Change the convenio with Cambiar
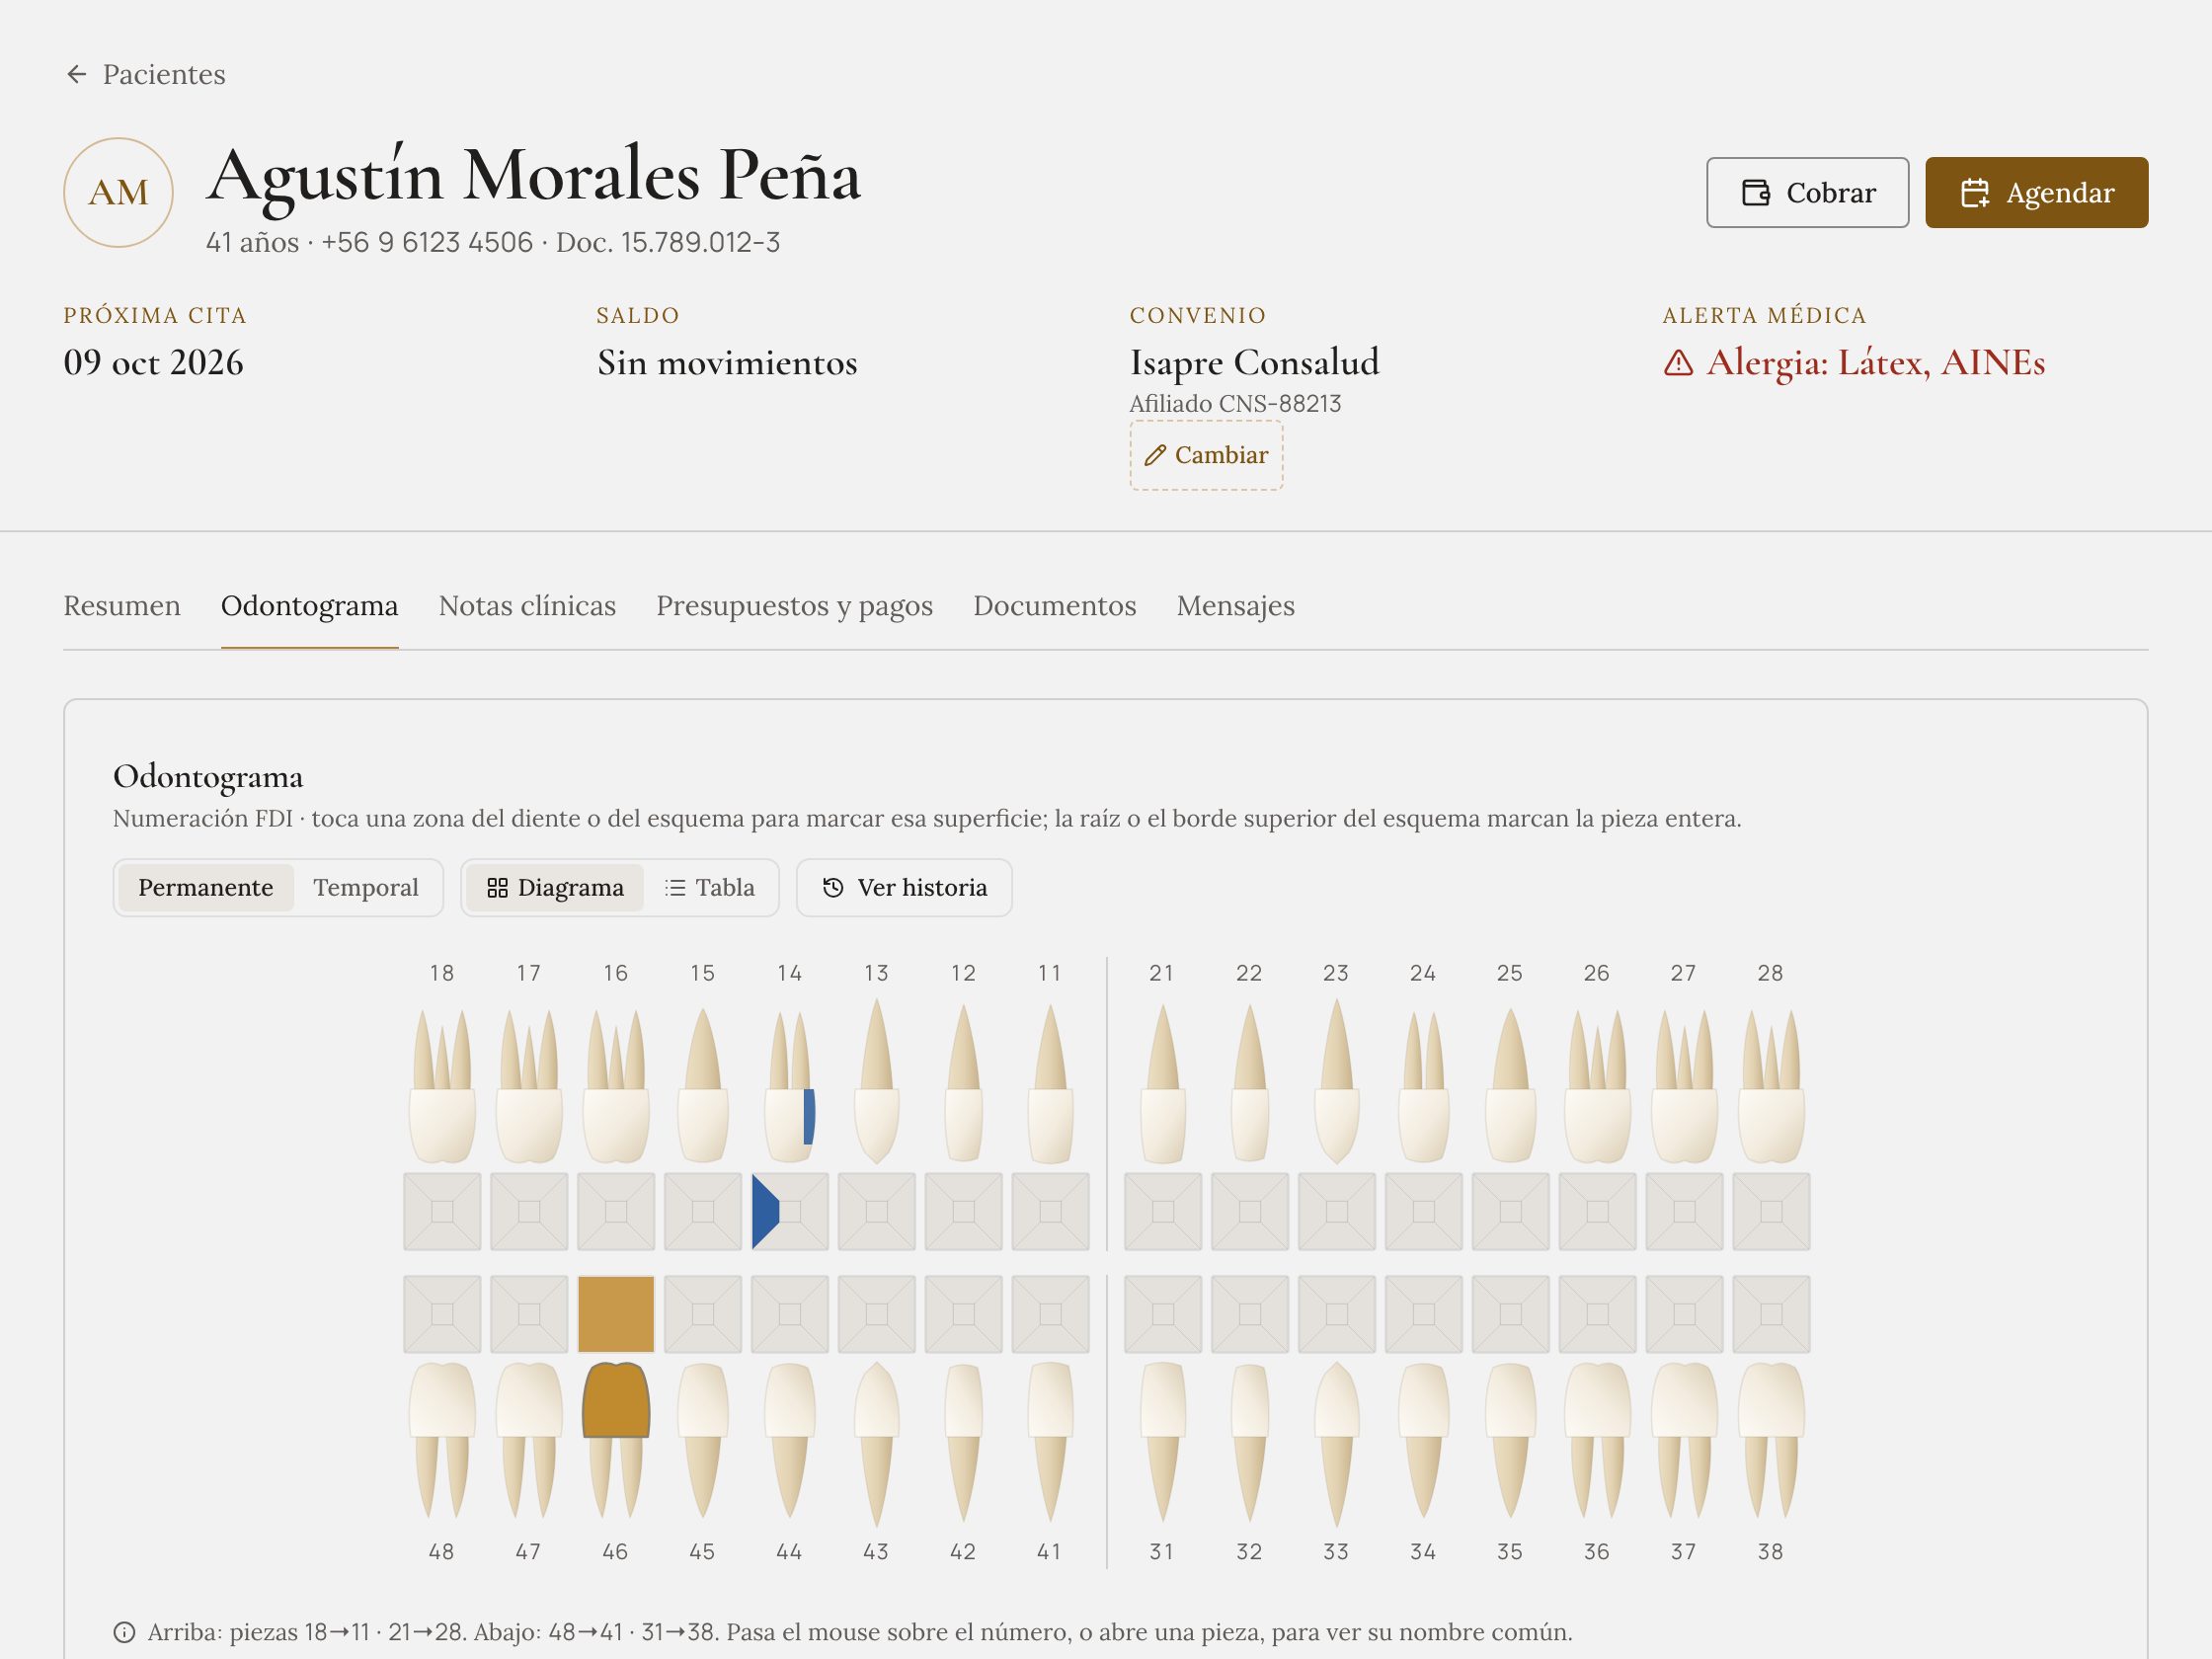 (x=1206, y=455)
